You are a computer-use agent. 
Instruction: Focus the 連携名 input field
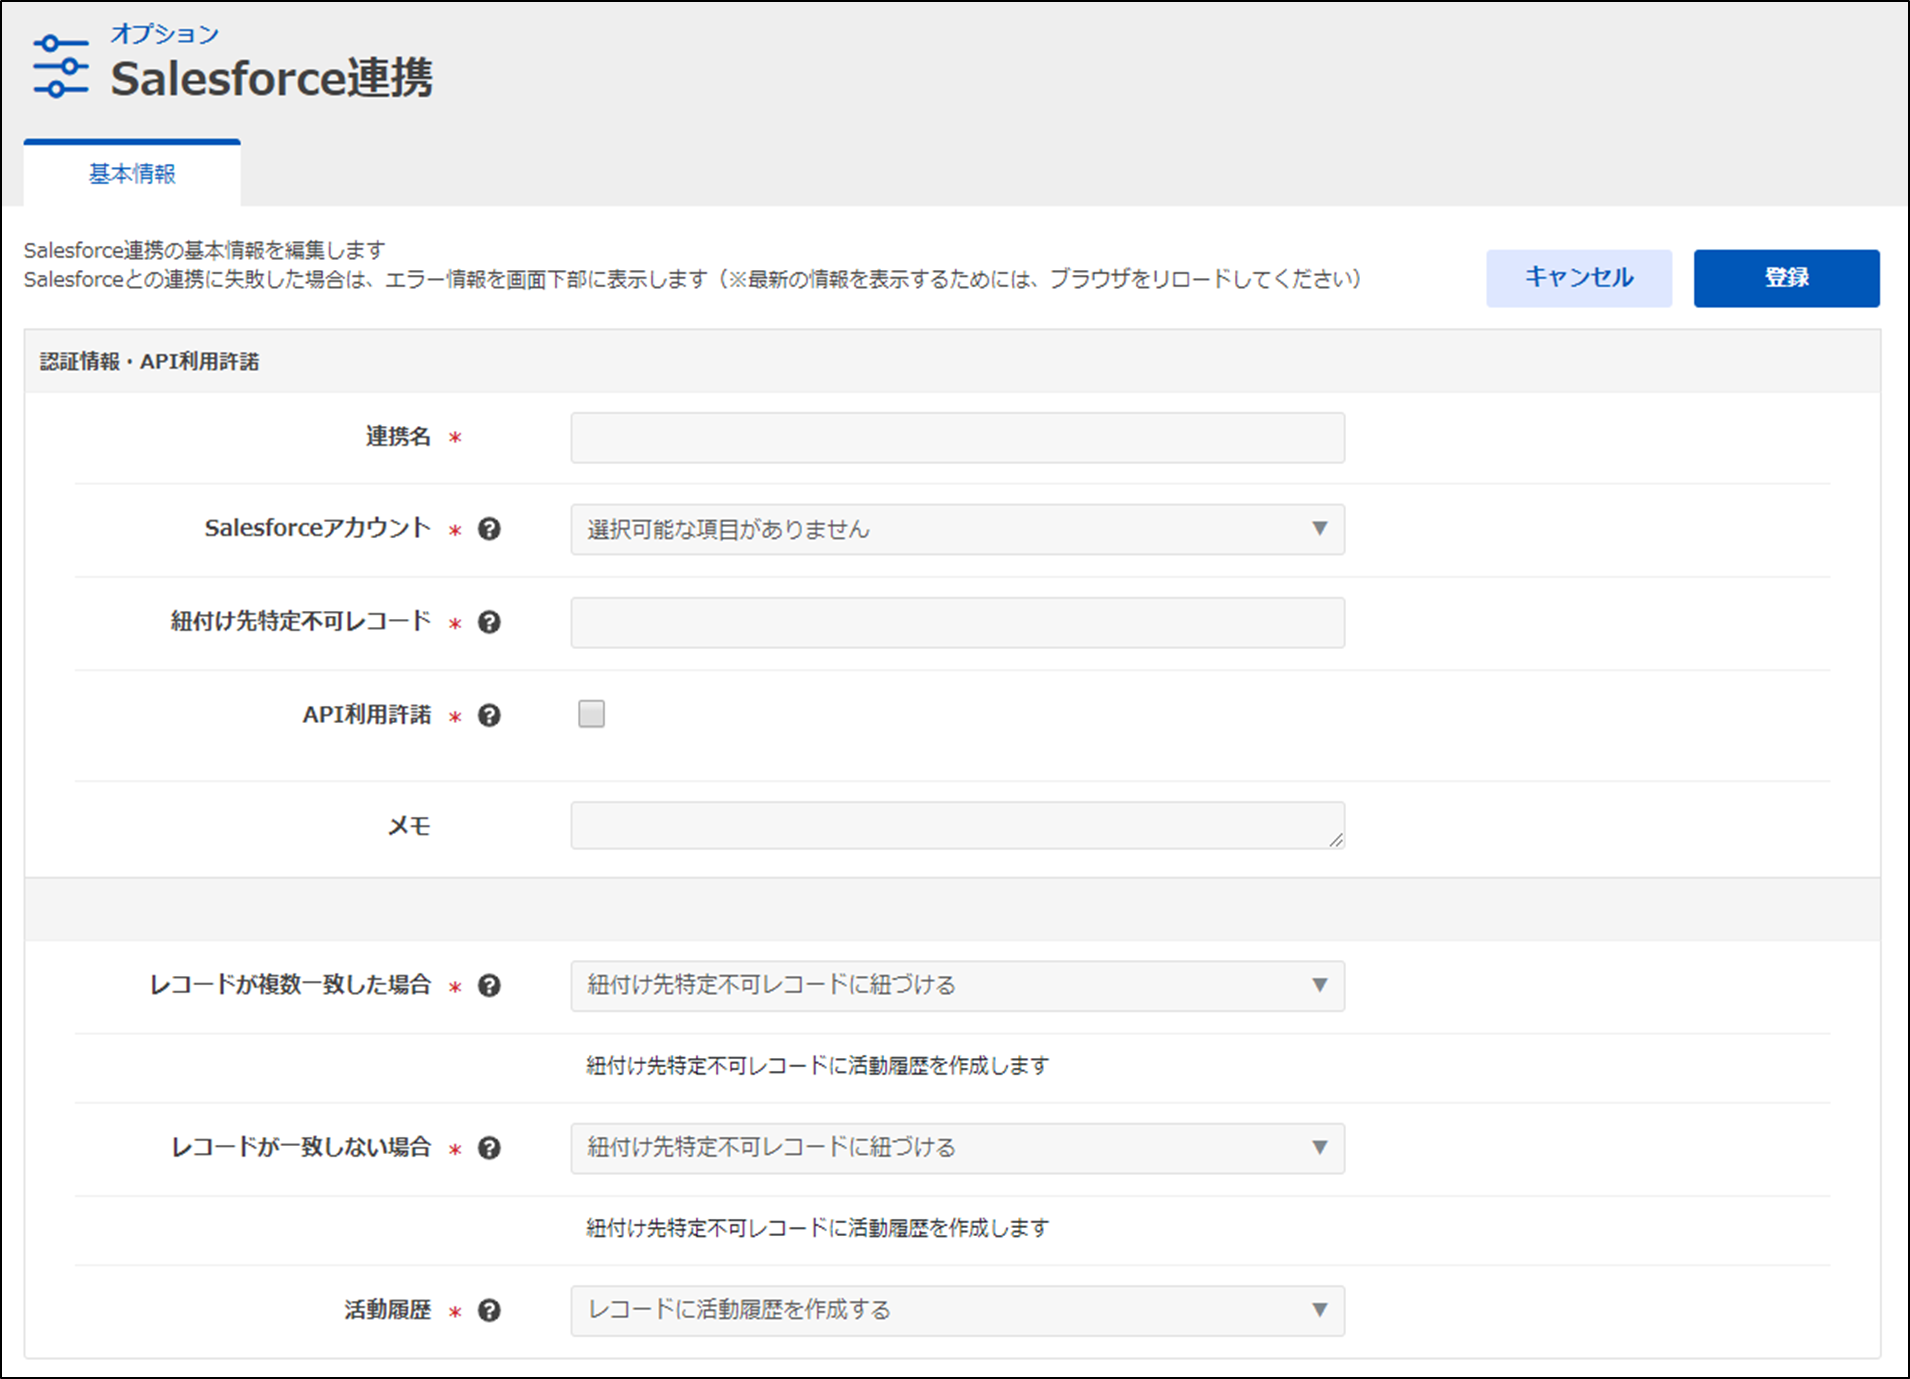tap(957, 438)
